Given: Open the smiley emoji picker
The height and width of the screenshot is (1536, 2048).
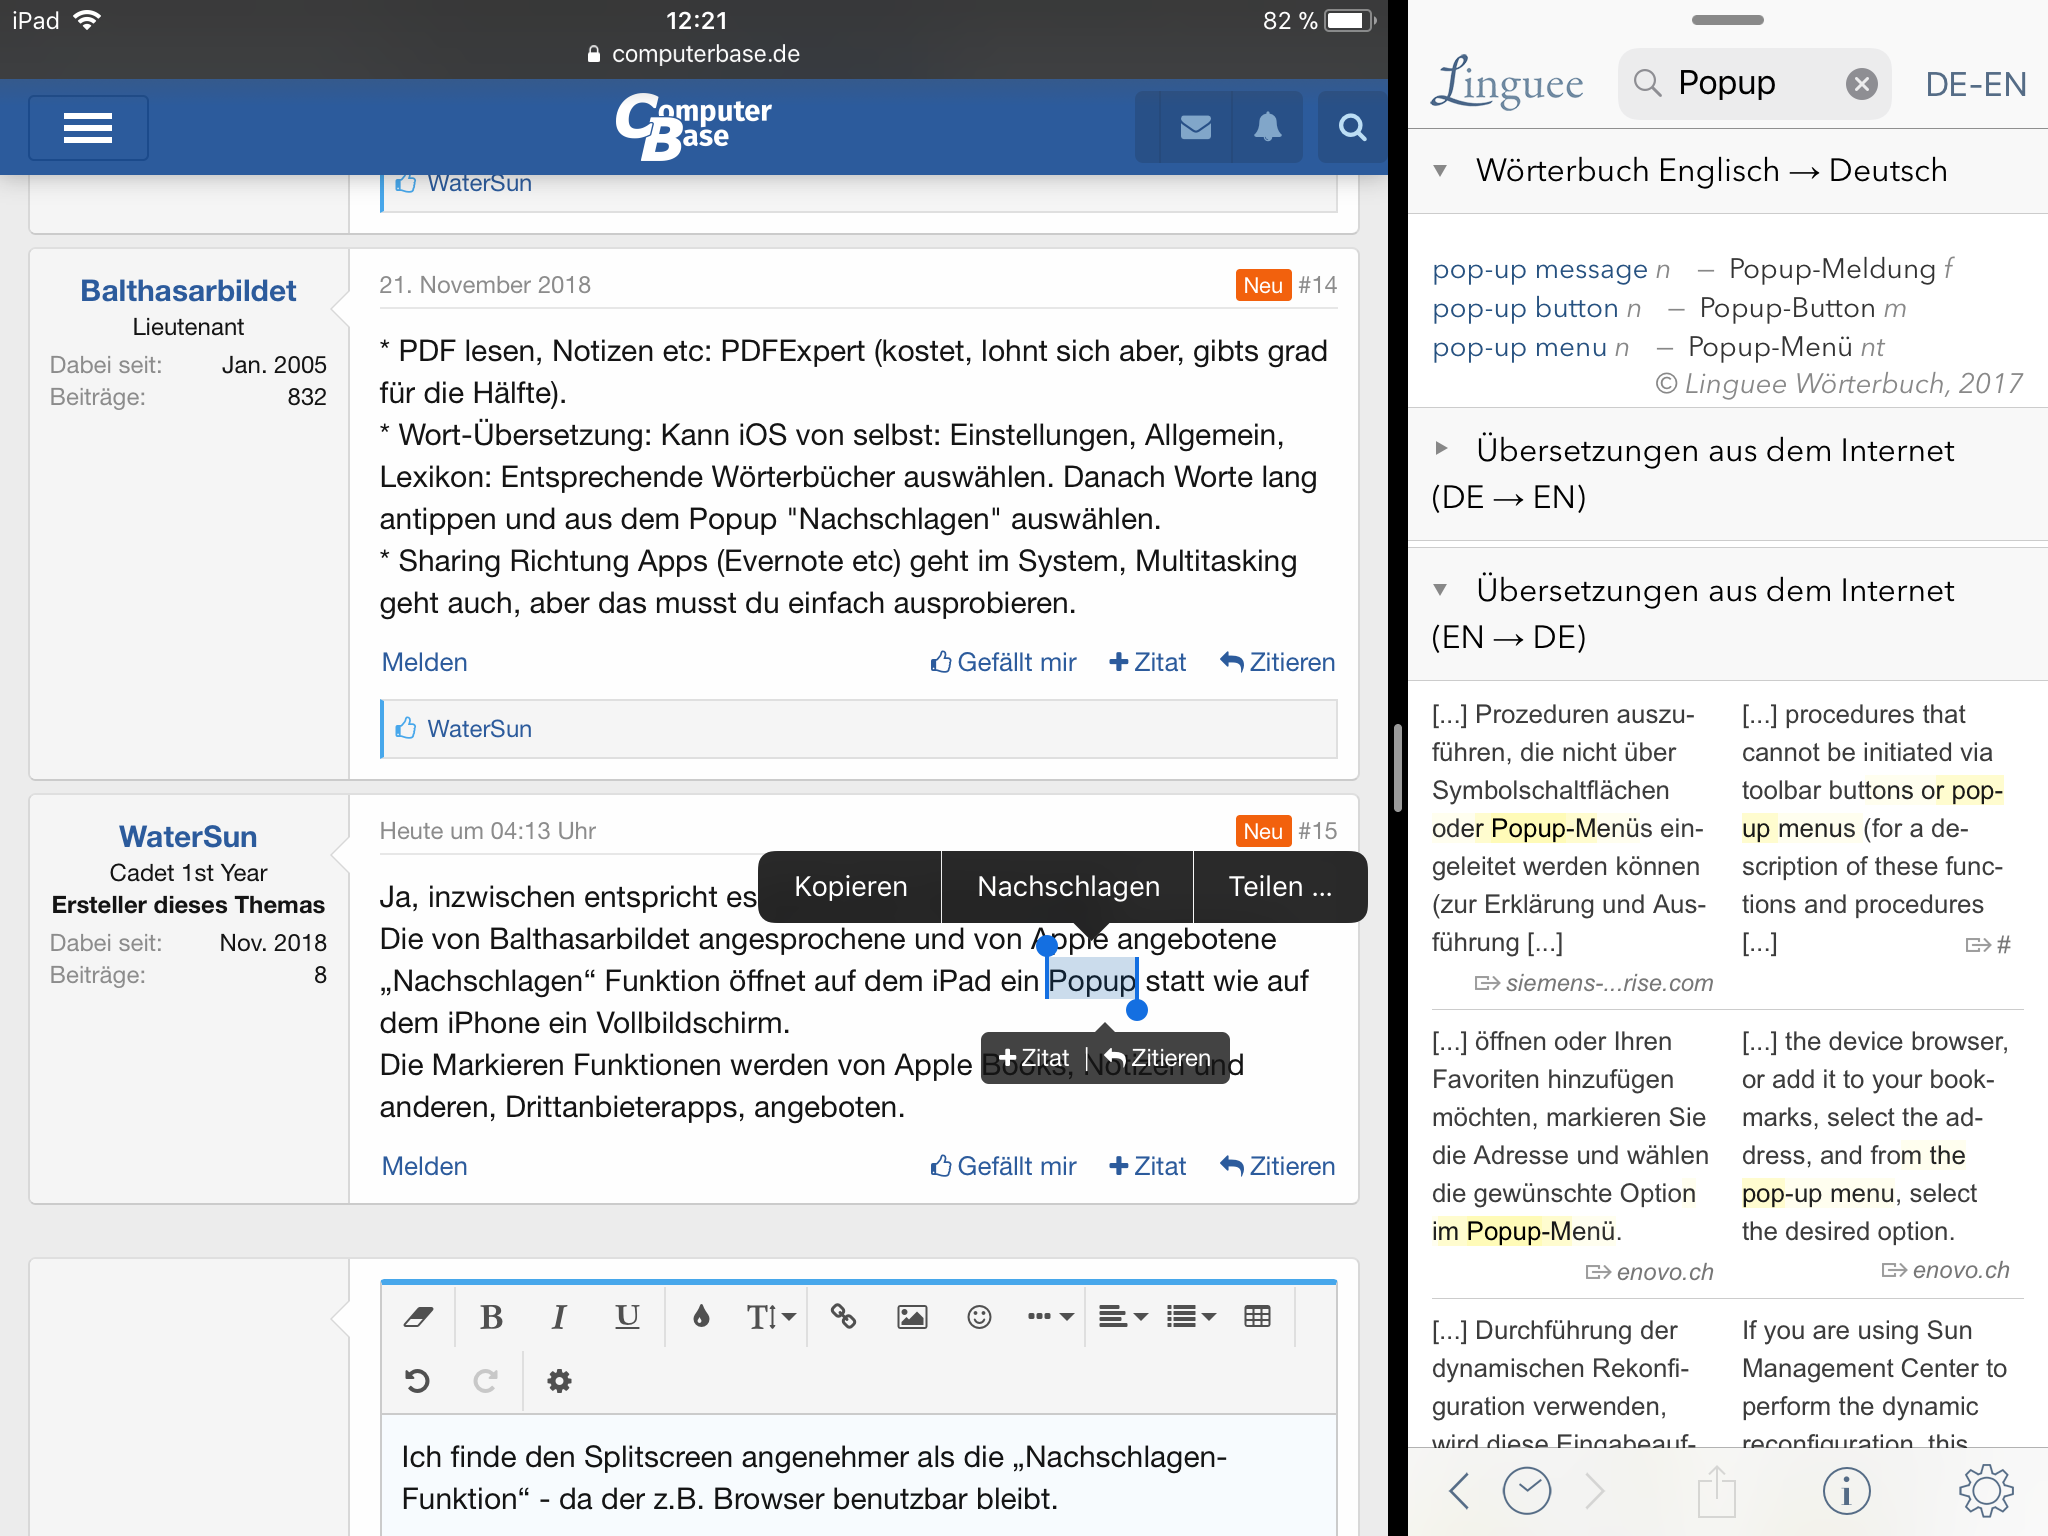Looking at the screenshot, I should coord(980,1316).
